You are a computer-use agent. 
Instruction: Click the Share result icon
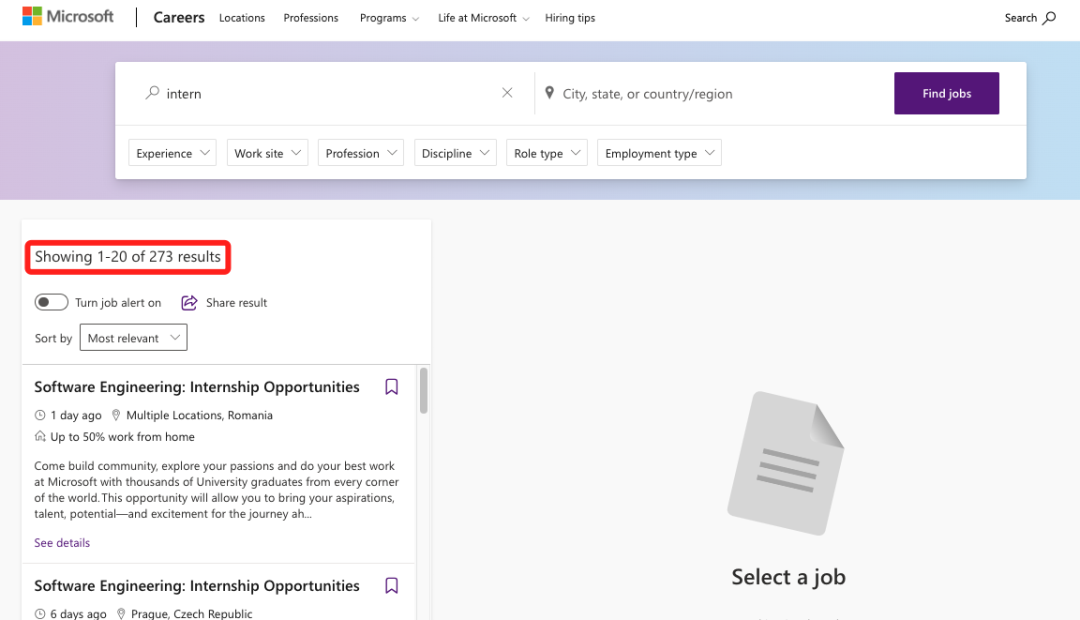tap(189, 302)
